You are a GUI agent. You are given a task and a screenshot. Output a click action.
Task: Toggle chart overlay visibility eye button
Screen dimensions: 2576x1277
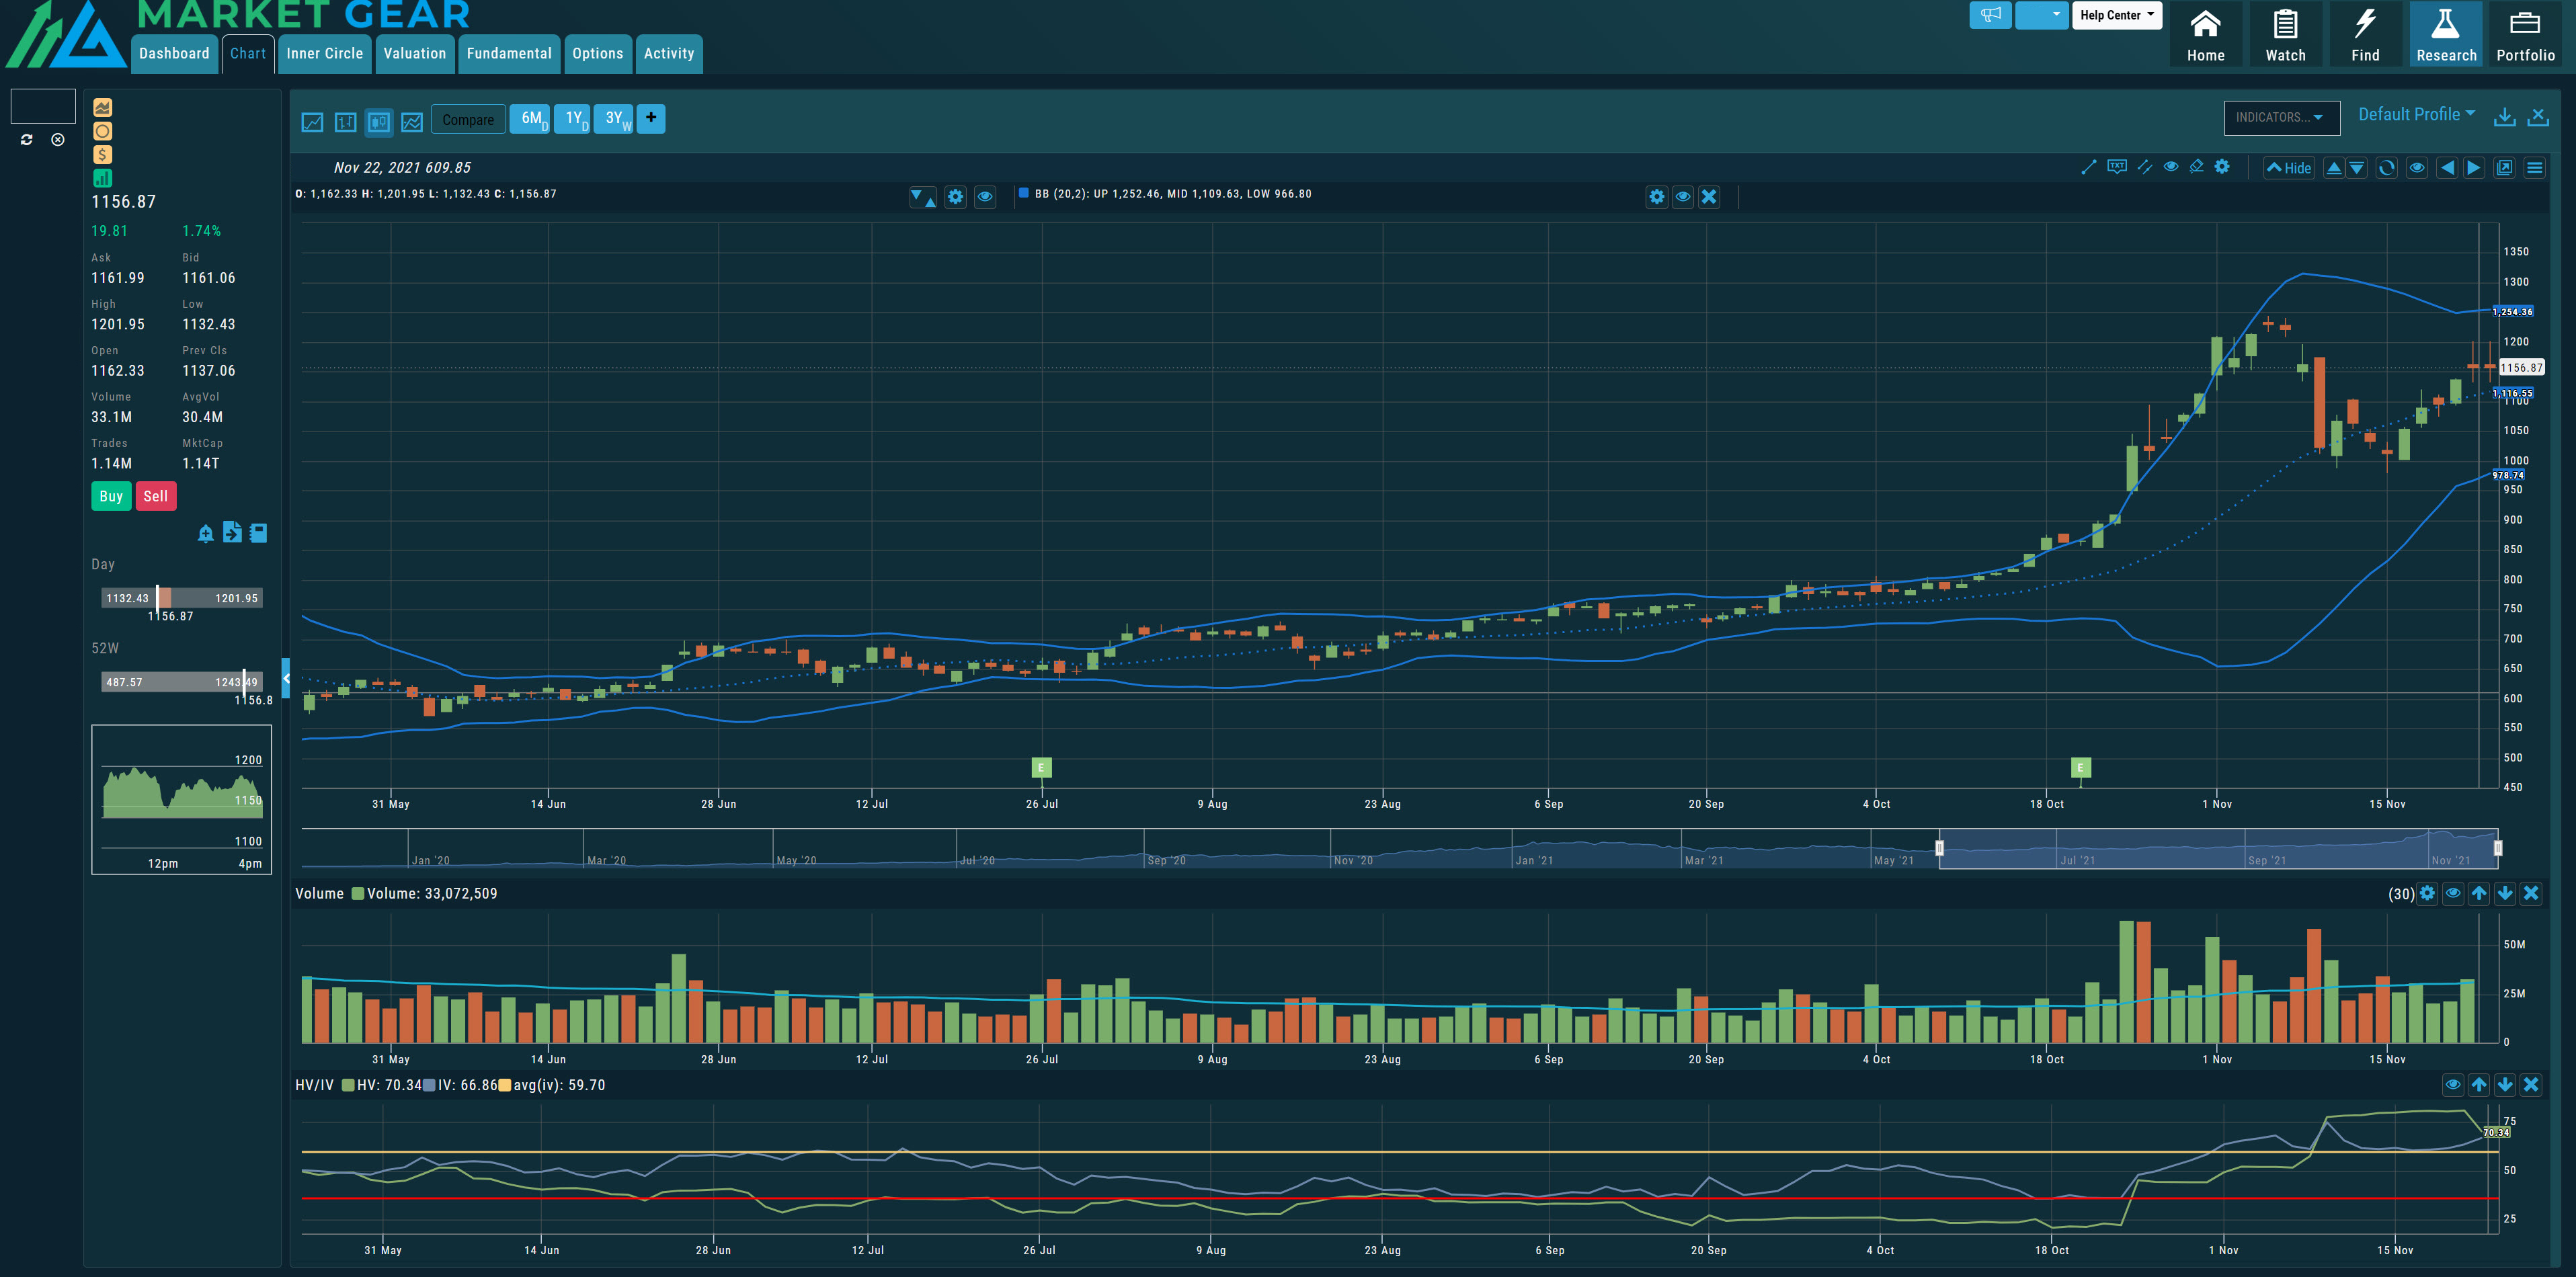click(2416, 168)
